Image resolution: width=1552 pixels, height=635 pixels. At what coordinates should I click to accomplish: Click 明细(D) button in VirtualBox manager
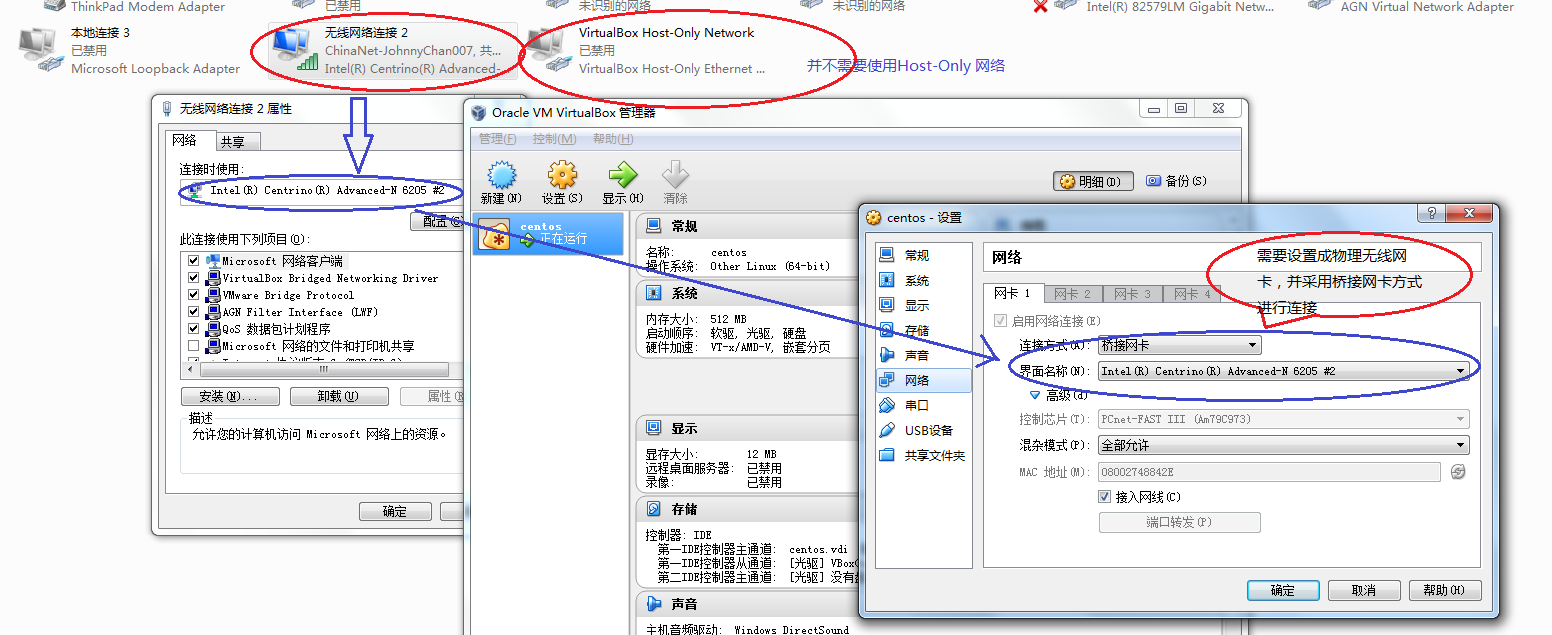pos(1093,182)
